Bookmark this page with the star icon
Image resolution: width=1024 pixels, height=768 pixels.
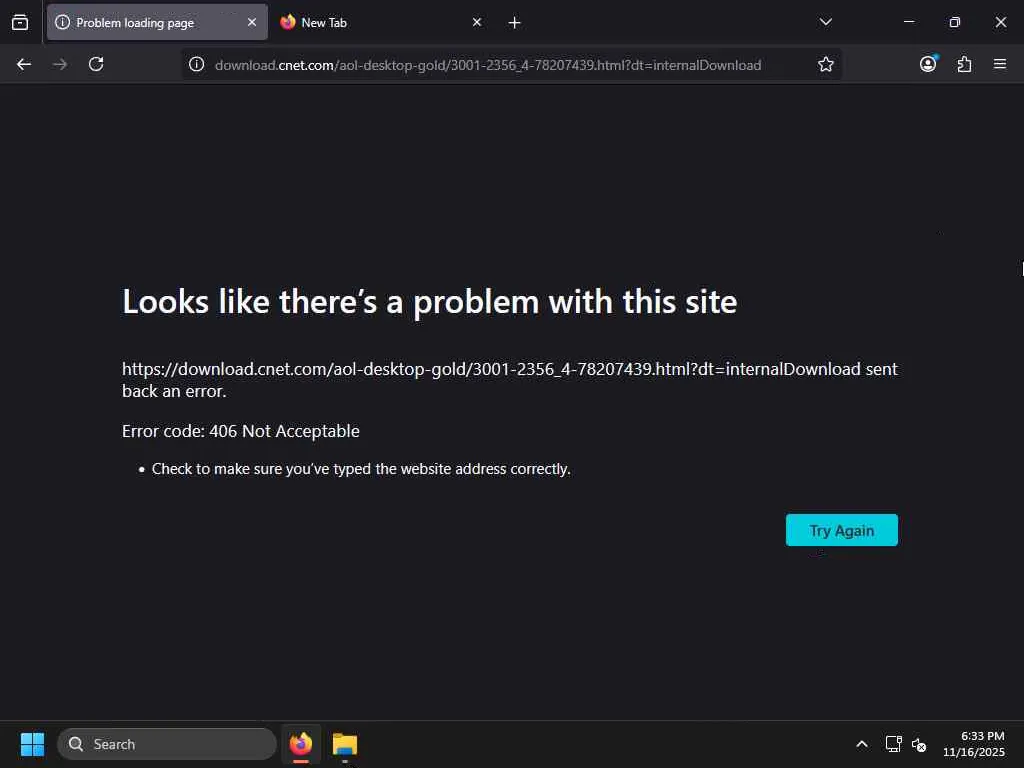click(x=825, y=64)
